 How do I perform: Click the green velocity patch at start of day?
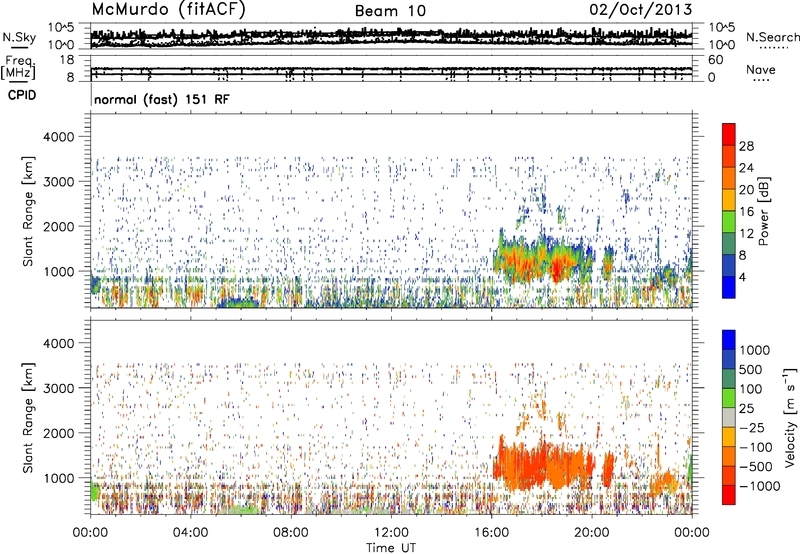tap(94, 491)
